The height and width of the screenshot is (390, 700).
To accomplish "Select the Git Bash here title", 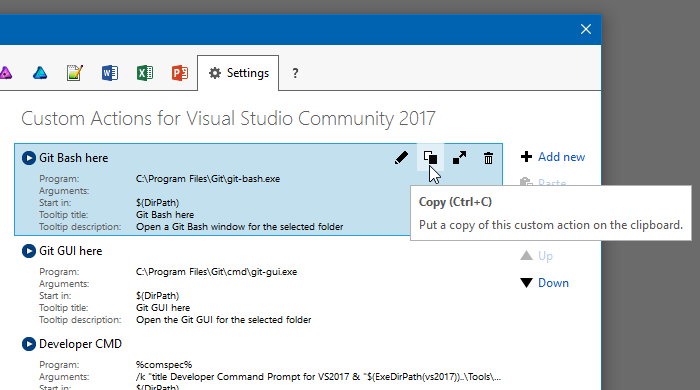I will pos(74,158).
